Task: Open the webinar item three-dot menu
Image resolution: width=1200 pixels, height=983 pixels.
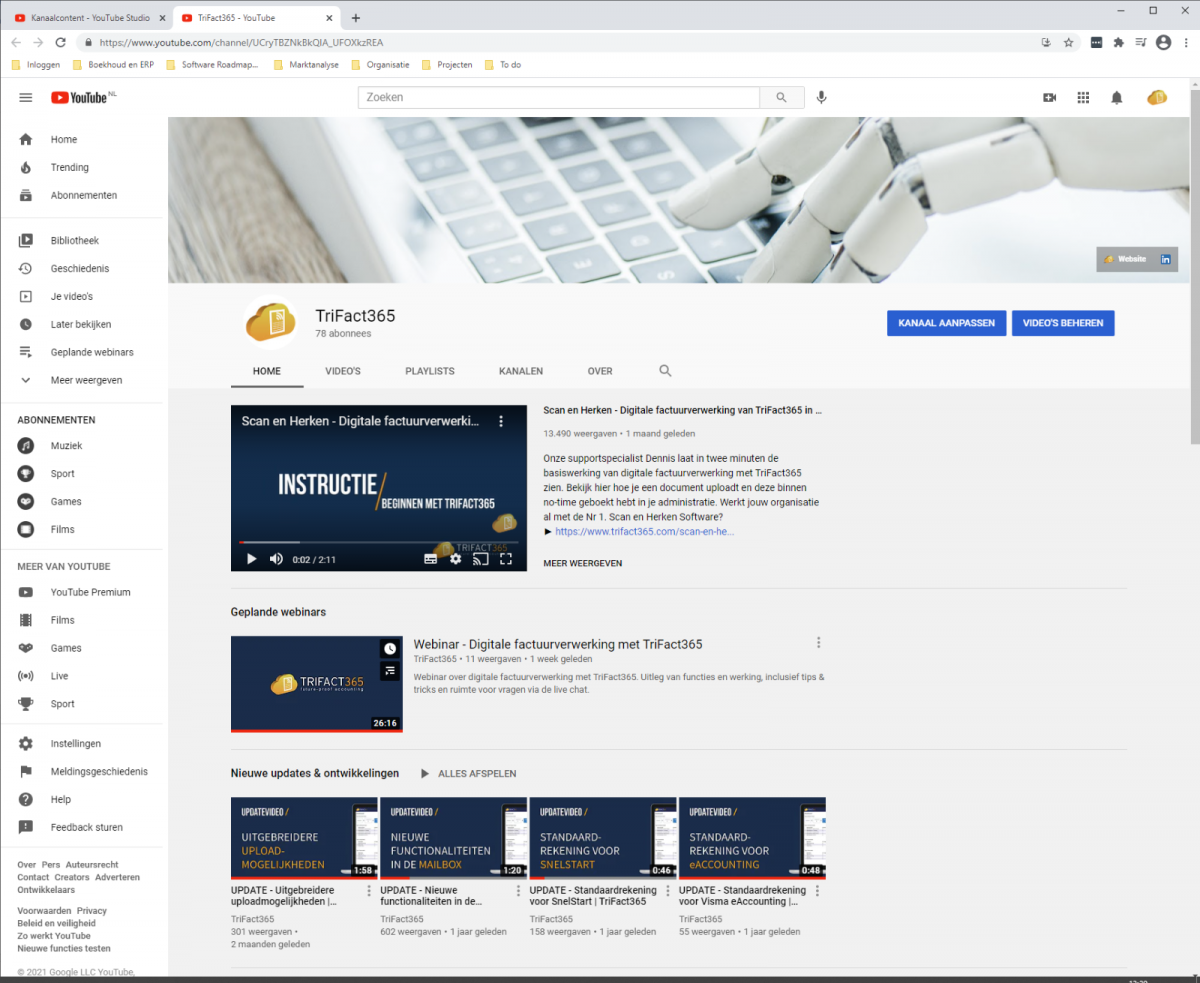Action: [x=818, y=643]
